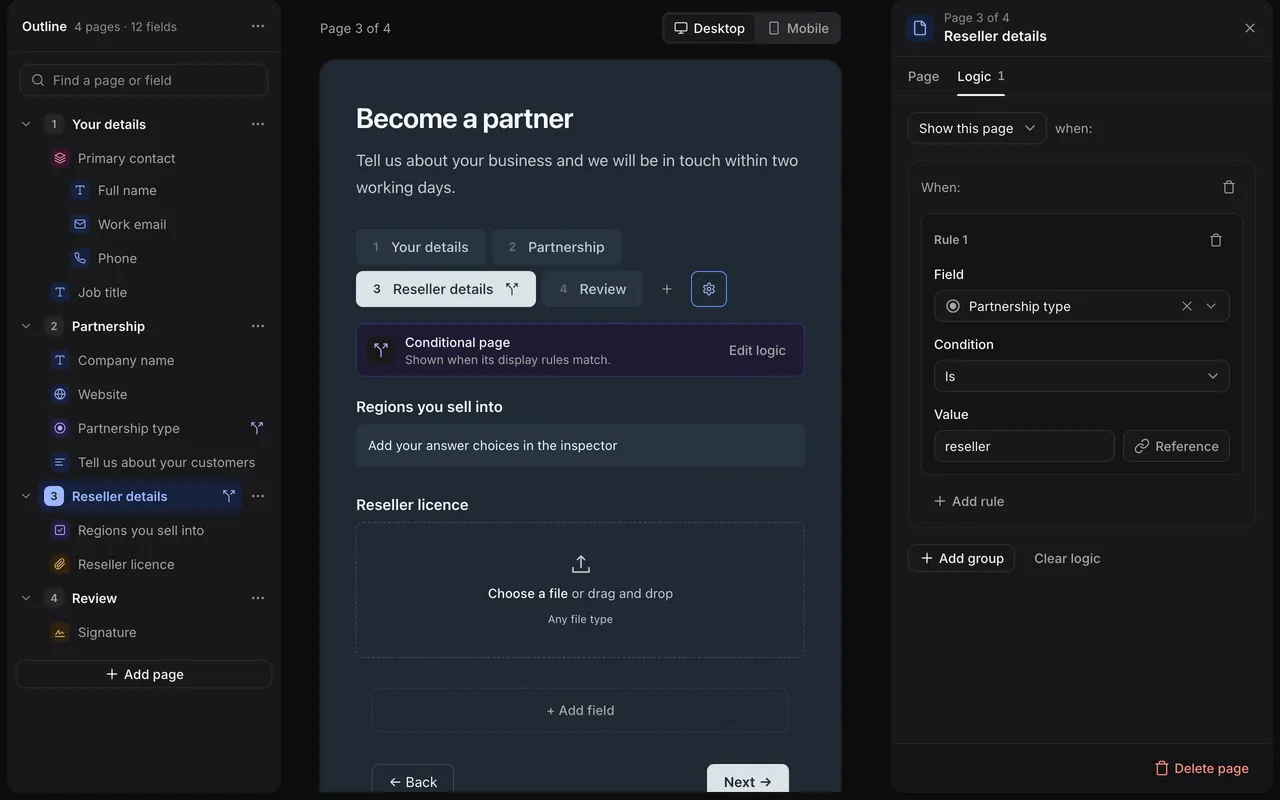Screen dimensions: 1280x800
Task: Click the Find a page or field search box
Action: tap(144, 80)
